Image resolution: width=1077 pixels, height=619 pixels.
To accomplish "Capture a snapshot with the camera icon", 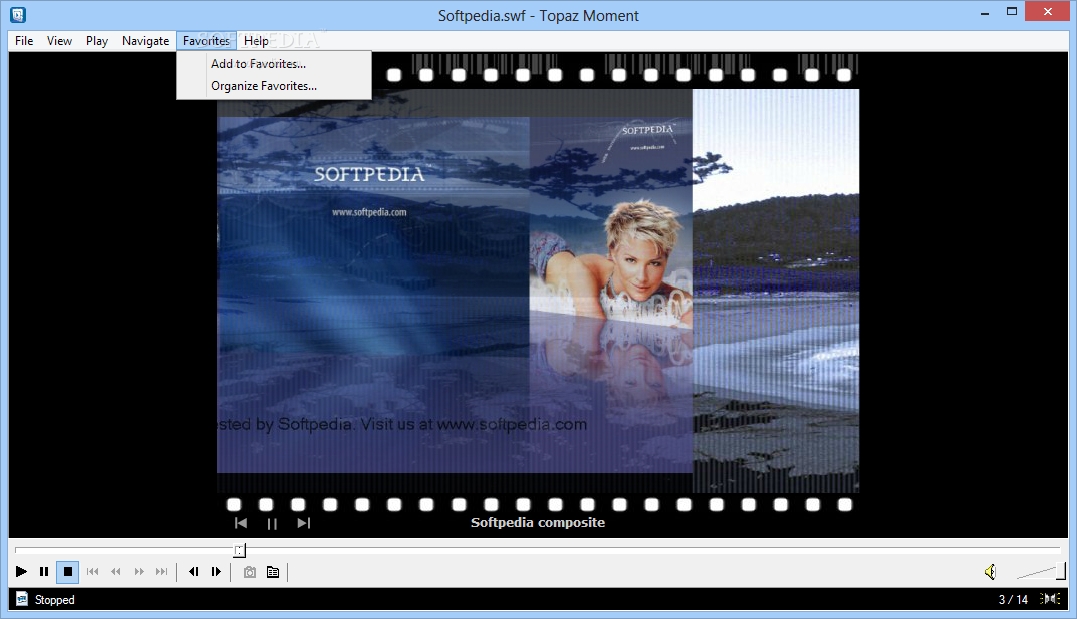I will click(x=250, y=572).
